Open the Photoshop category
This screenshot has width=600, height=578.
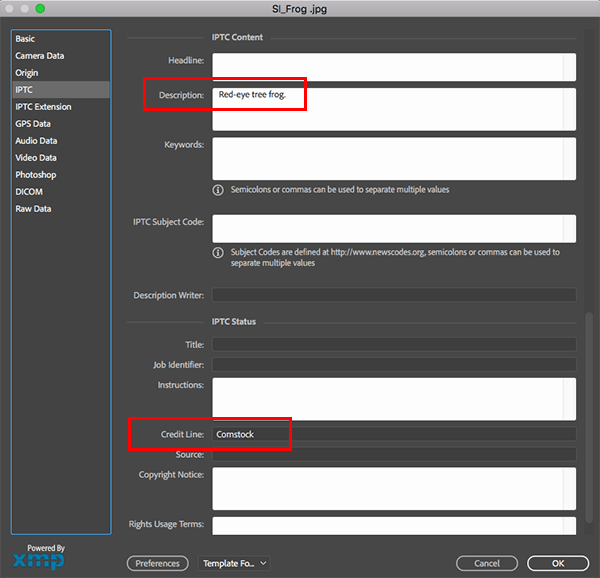pos(61,175)
